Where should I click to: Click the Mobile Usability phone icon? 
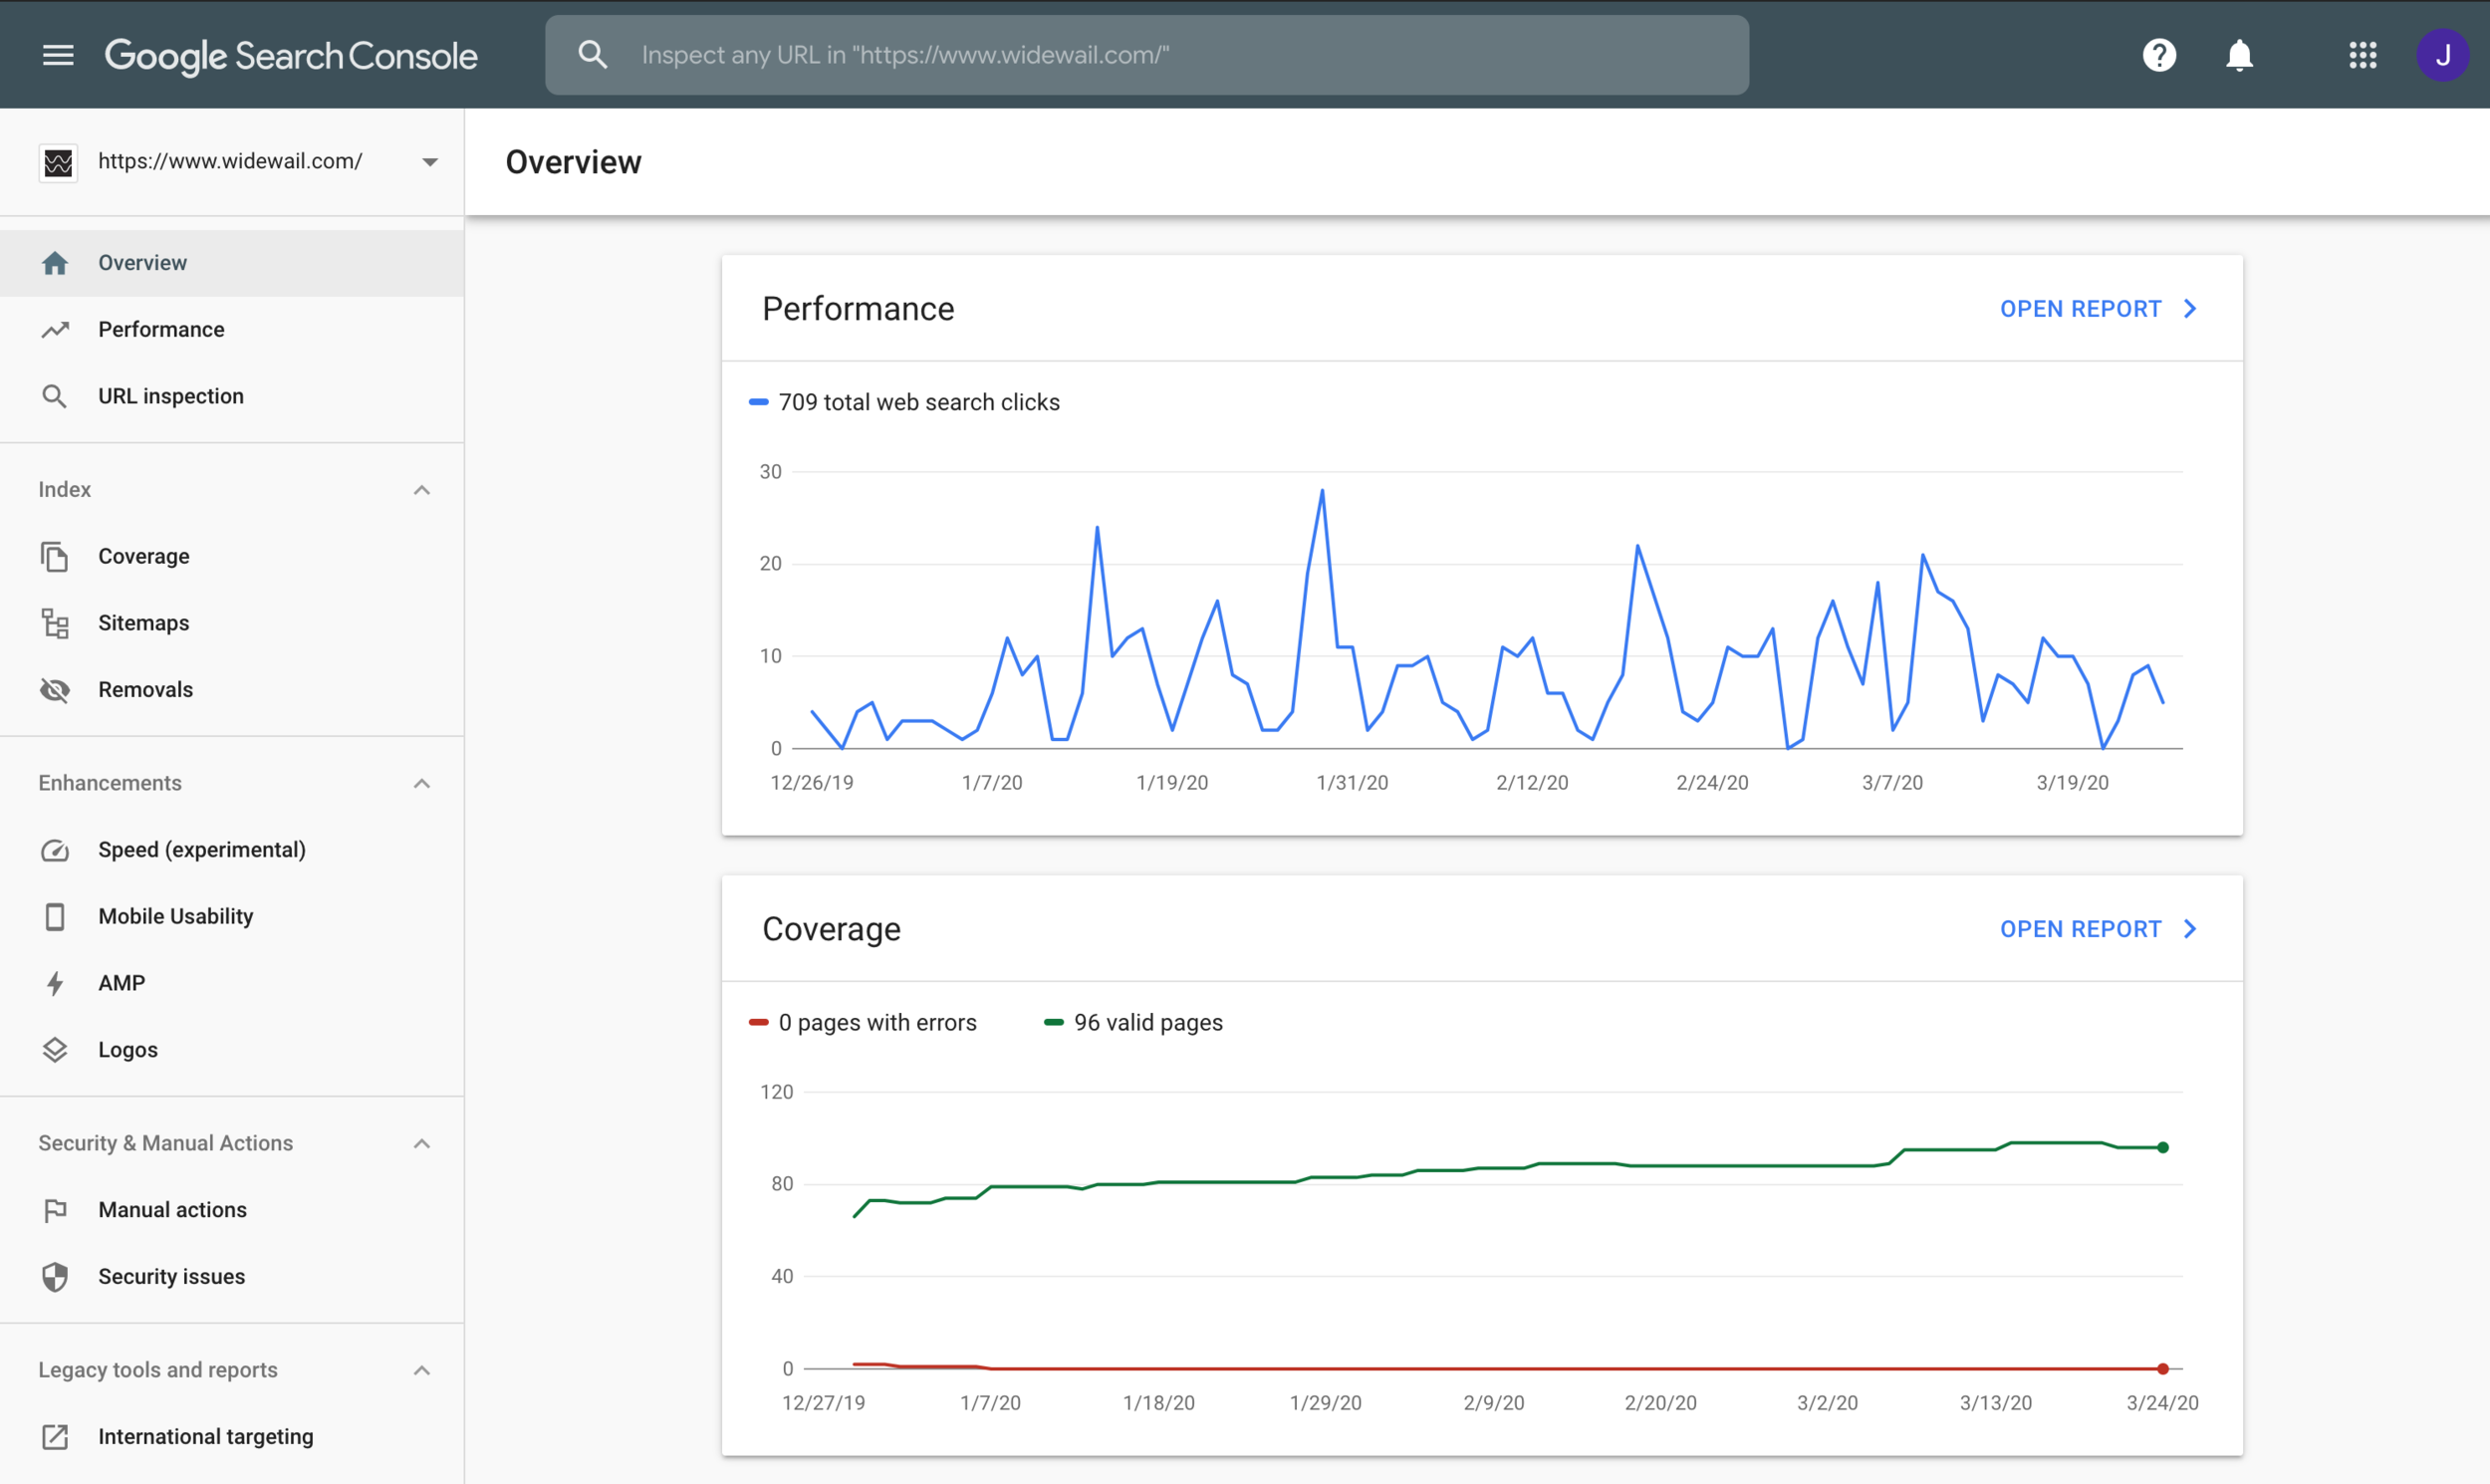pos(55,917)
